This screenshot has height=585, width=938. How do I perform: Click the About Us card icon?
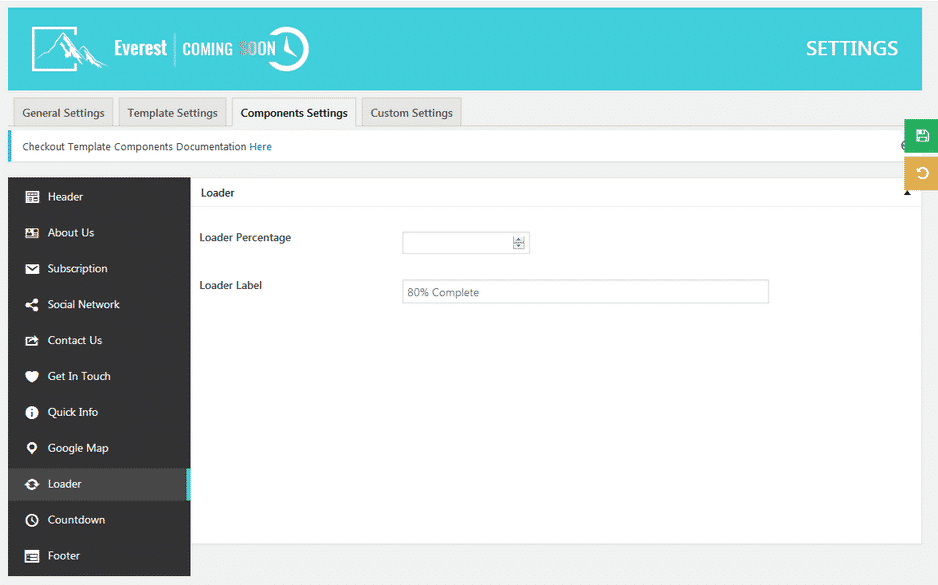click(32, 233)
